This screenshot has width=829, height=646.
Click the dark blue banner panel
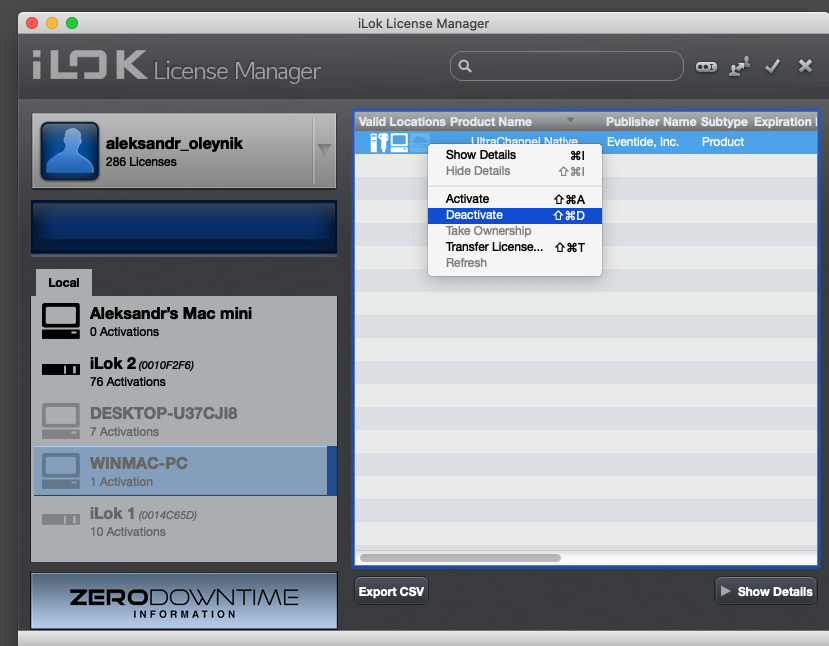[x=184, y=228]
